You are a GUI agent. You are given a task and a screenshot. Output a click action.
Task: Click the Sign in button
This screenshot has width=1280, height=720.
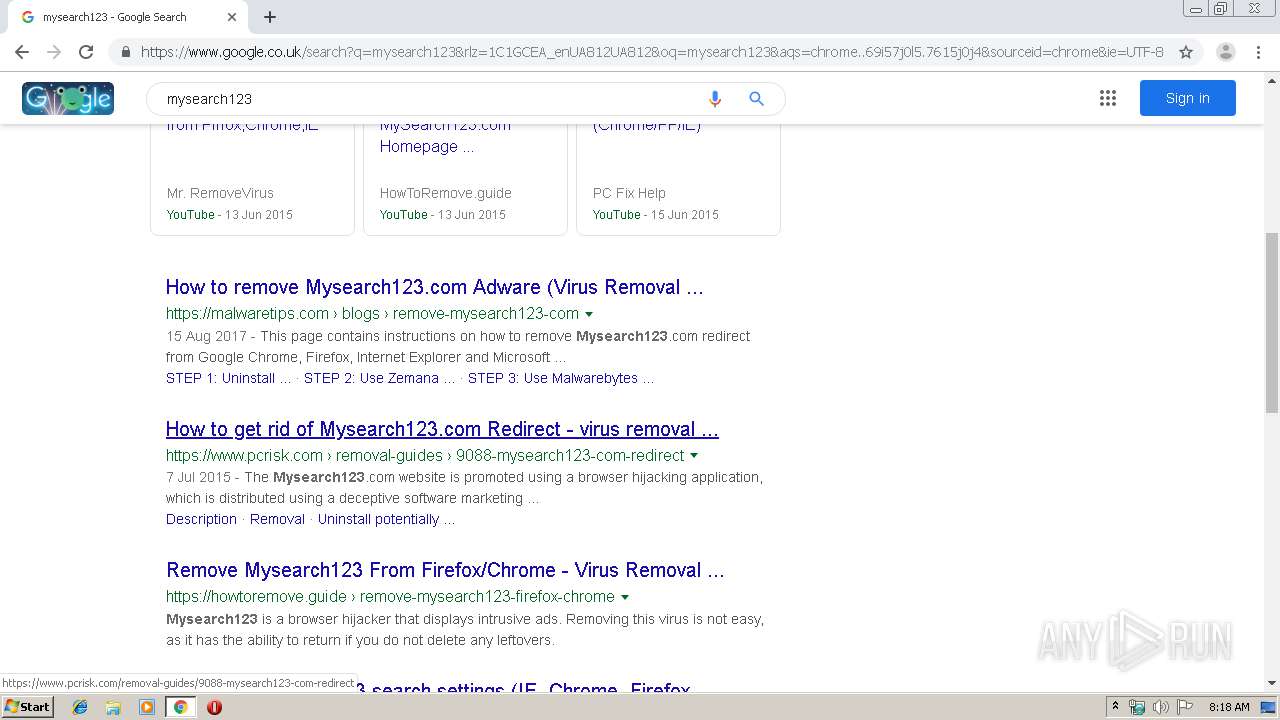click(x=1188, y=98)
